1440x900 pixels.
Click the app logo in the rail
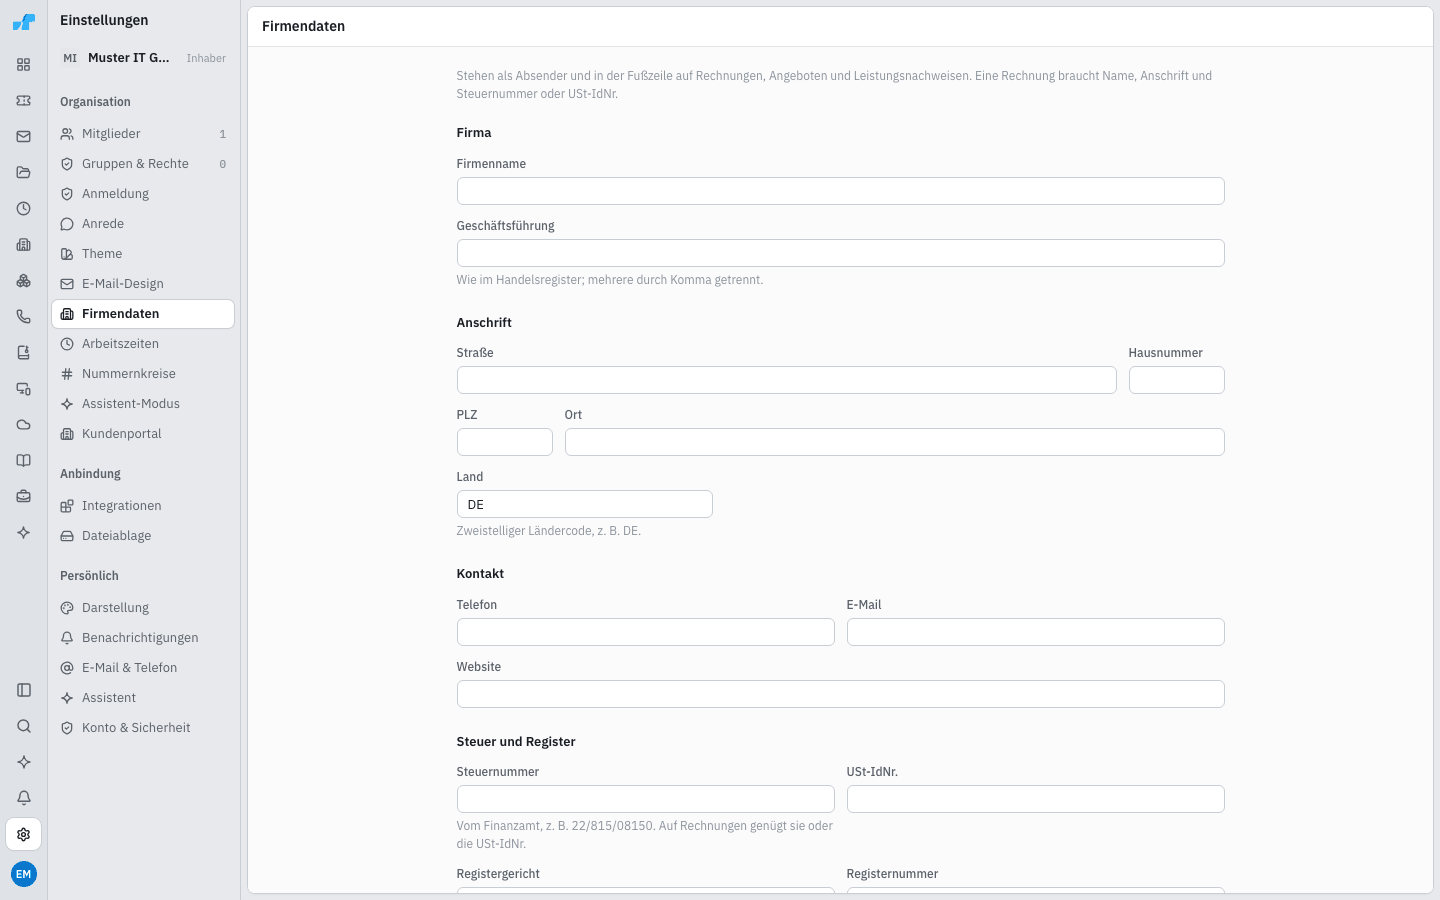coord(24,22)
